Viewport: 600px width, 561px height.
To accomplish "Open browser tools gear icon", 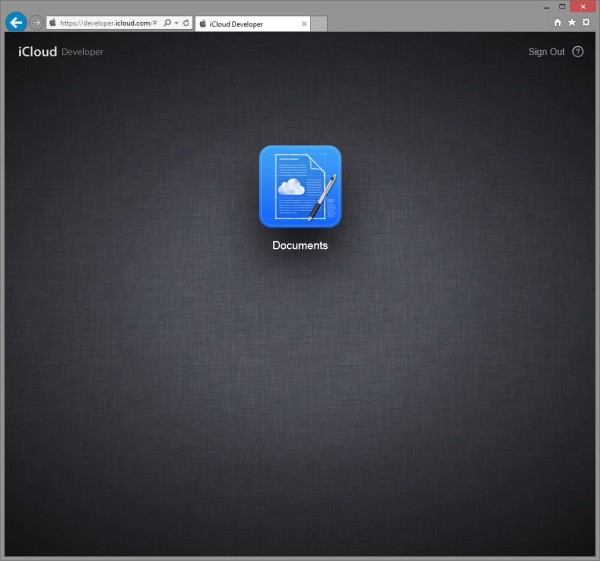I will pos(586,23).
